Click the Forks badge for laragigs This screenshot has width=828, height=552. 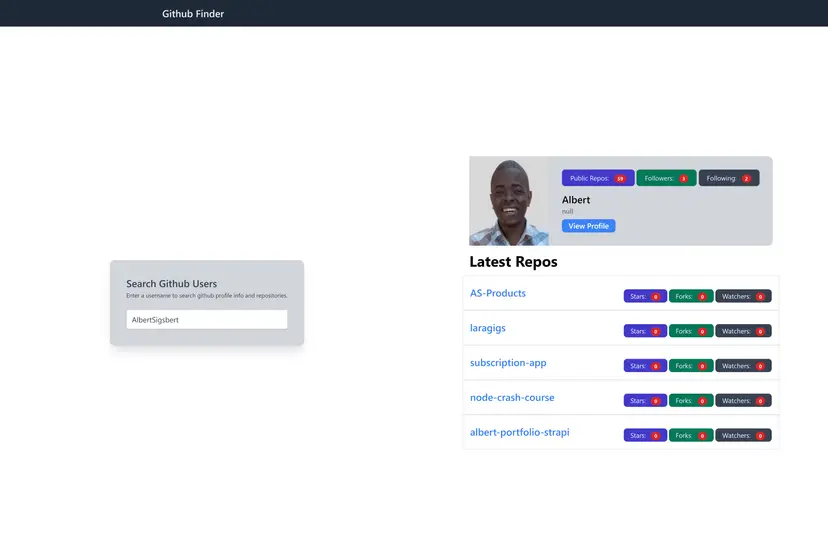[x=691, y=331]
